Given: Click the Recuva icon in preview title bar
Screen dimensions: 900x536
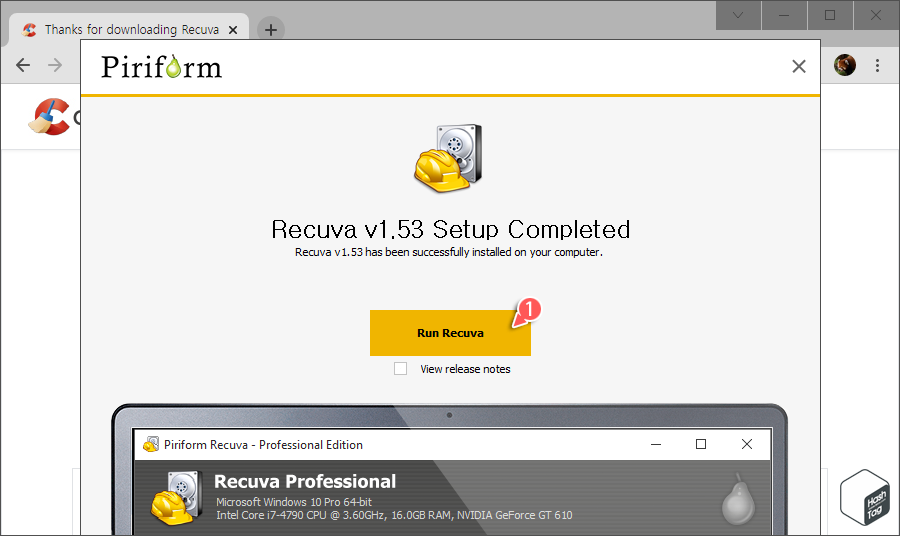Looking at the screenshot, I should pyautogui.click(x=151, y=444).
